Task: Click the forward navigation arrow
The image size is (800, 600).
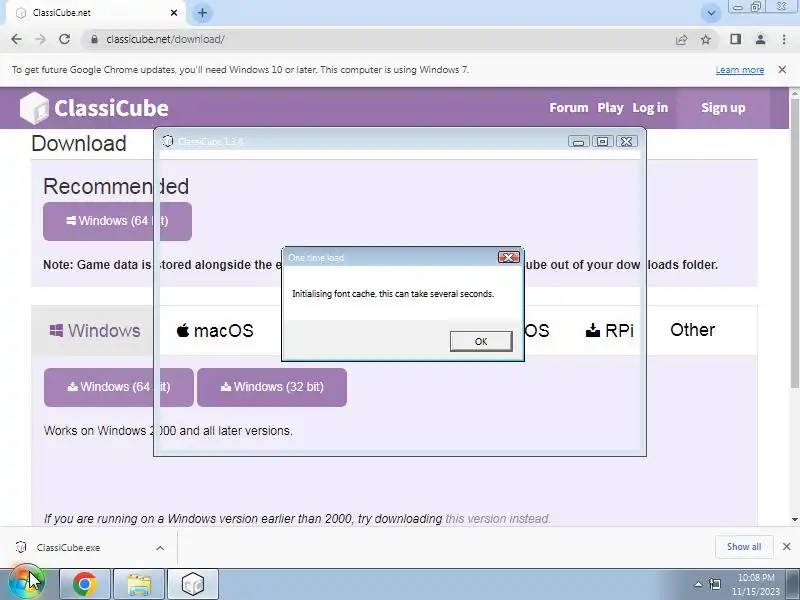Action: click(x=40, y=39)
